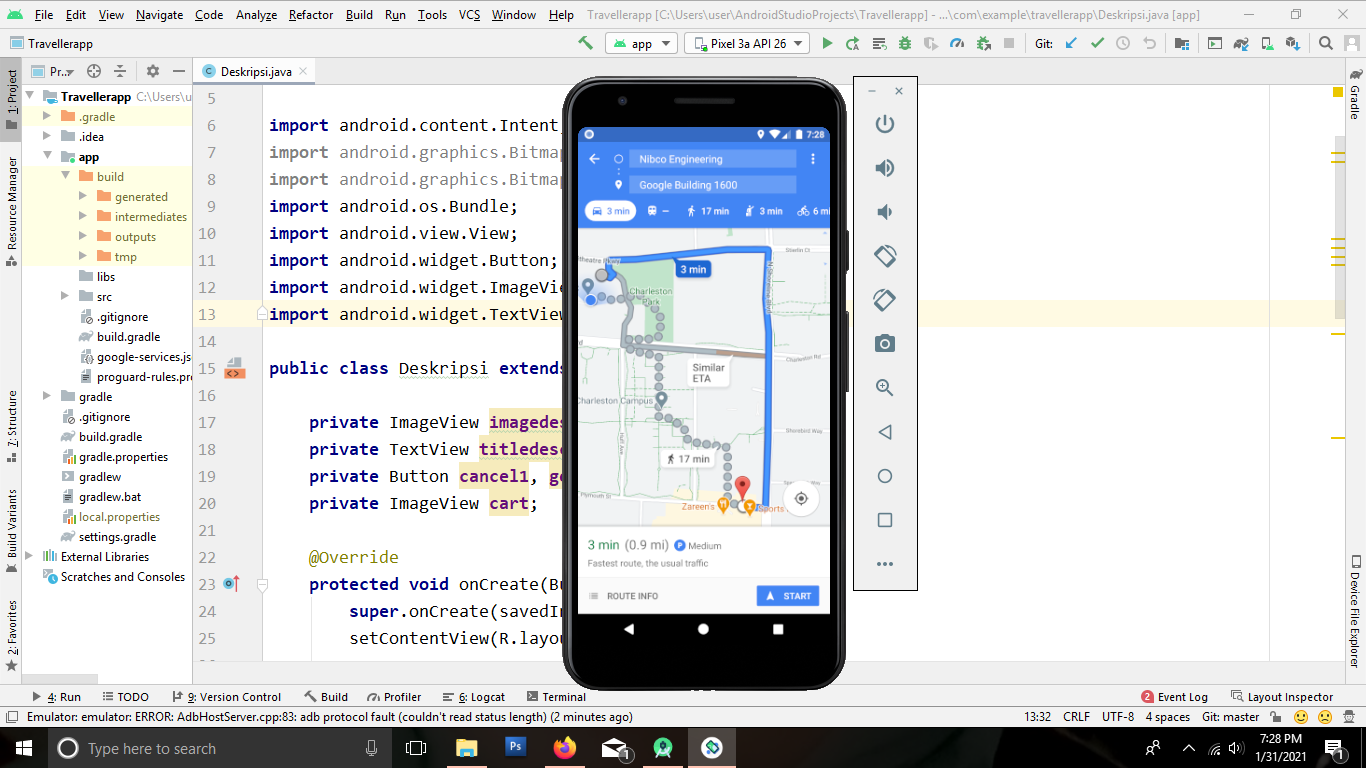Open the Project panel gear settings
This screenshot has width=1366, height=768.
[153, 71]
